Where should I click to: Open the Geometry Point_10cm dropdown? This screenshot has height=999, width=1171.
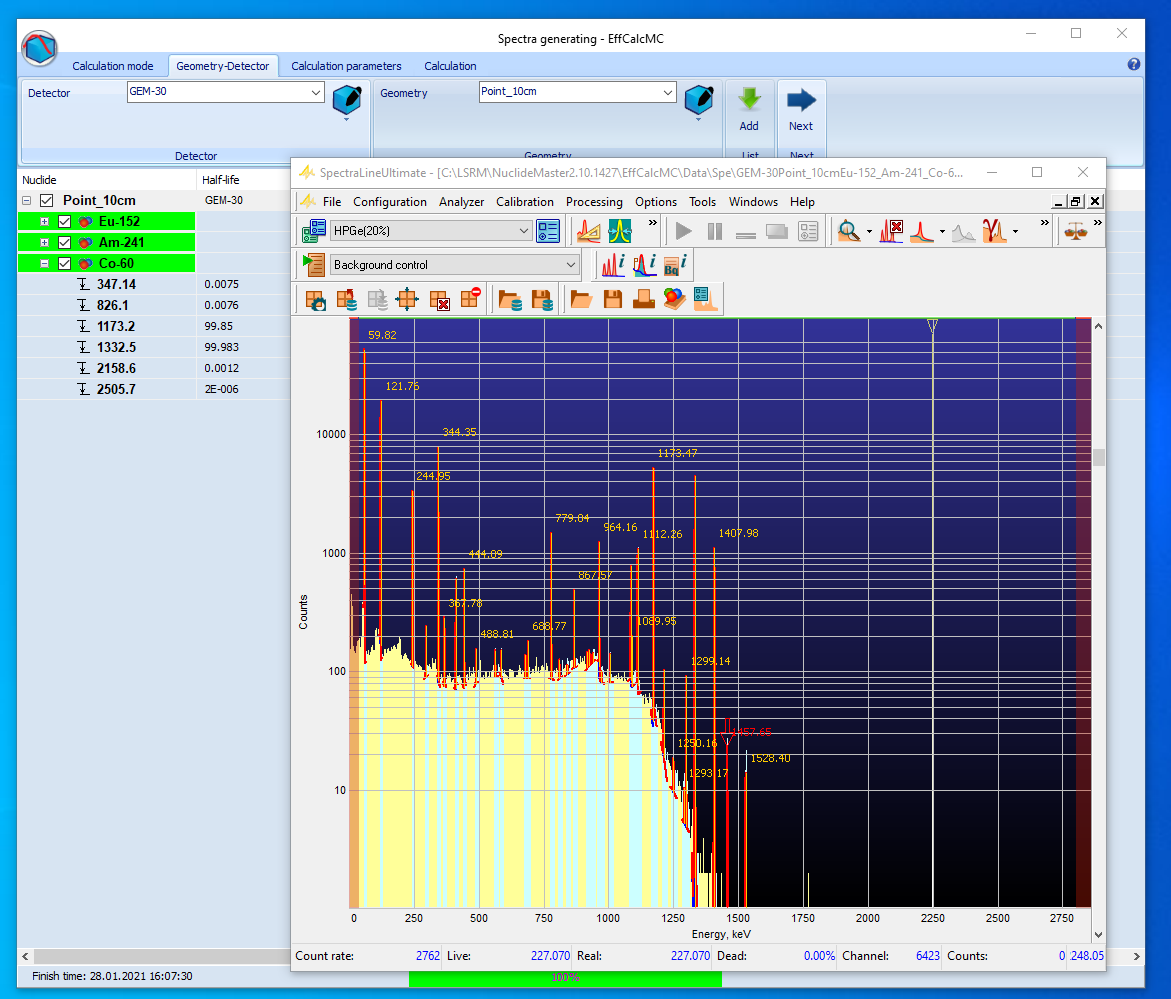(x=668, y=92)
